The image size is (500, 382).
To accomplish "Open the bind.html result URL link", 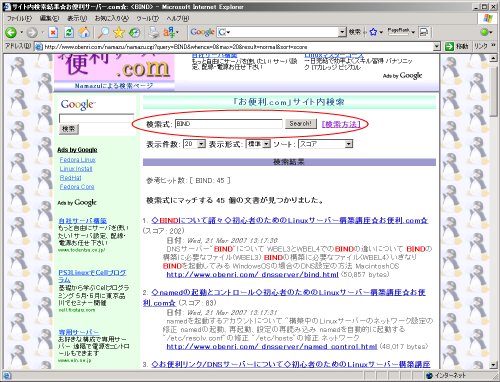I will point(252,275).
